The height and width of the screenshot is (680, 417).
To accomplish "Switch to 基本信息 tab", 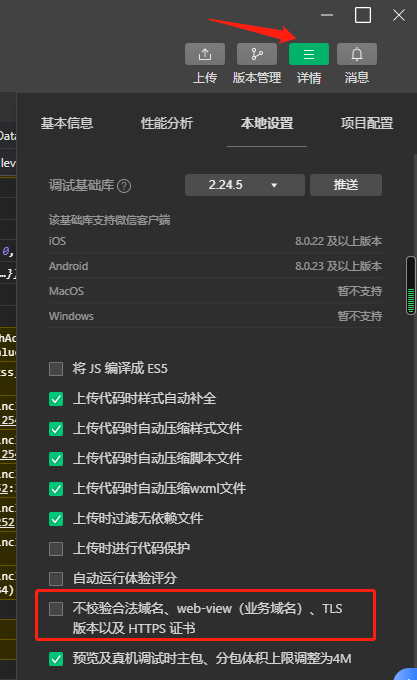I will point(67,123).
